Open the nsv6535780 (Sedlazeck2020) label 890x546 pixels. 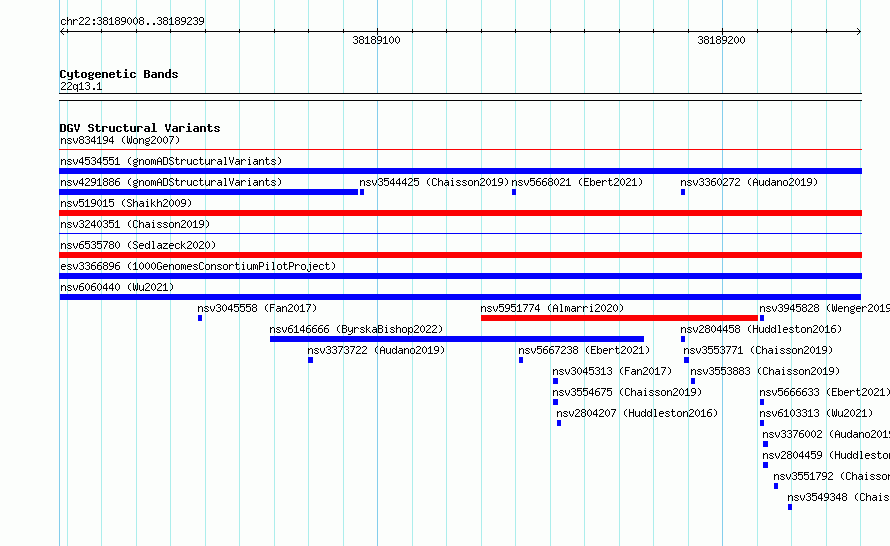[138, 245]
